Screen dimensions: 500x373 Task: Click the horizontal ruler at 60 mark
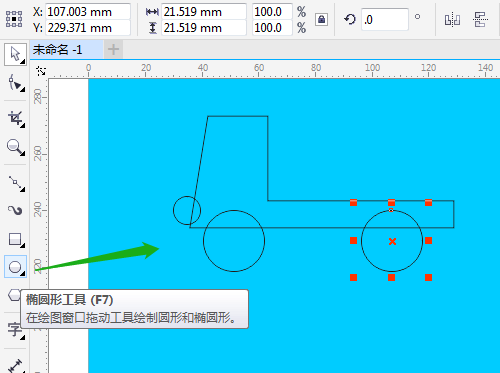(x=259, y=68)
